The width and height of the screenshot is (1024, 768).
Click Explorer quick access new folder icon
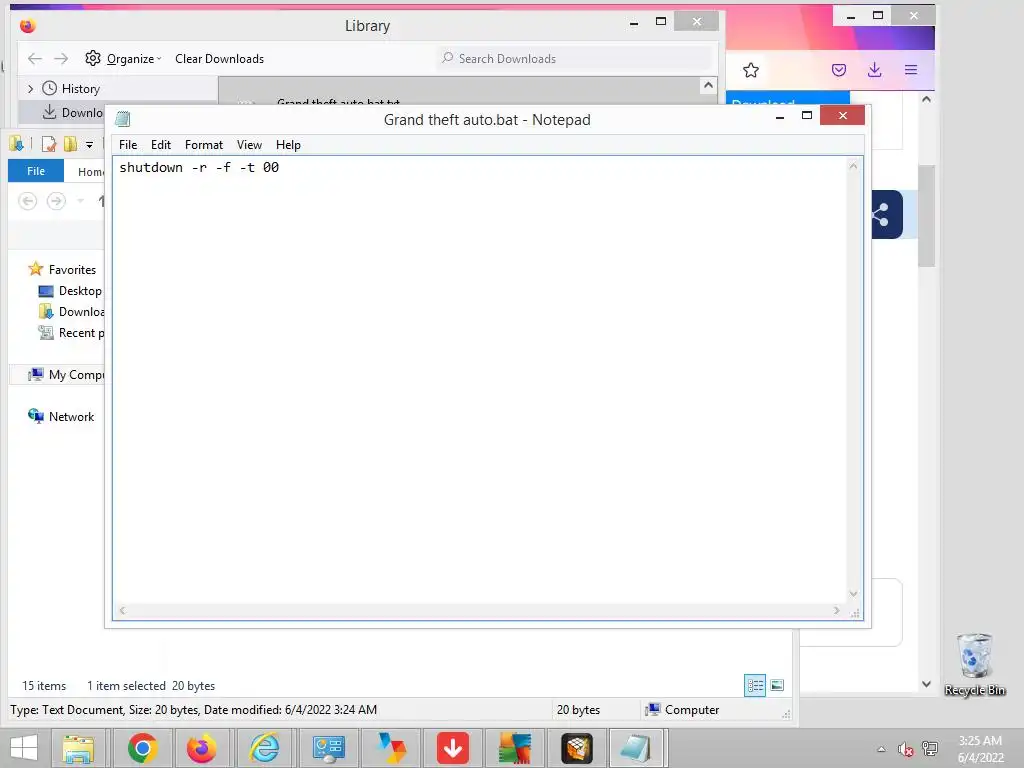[70, 144]
